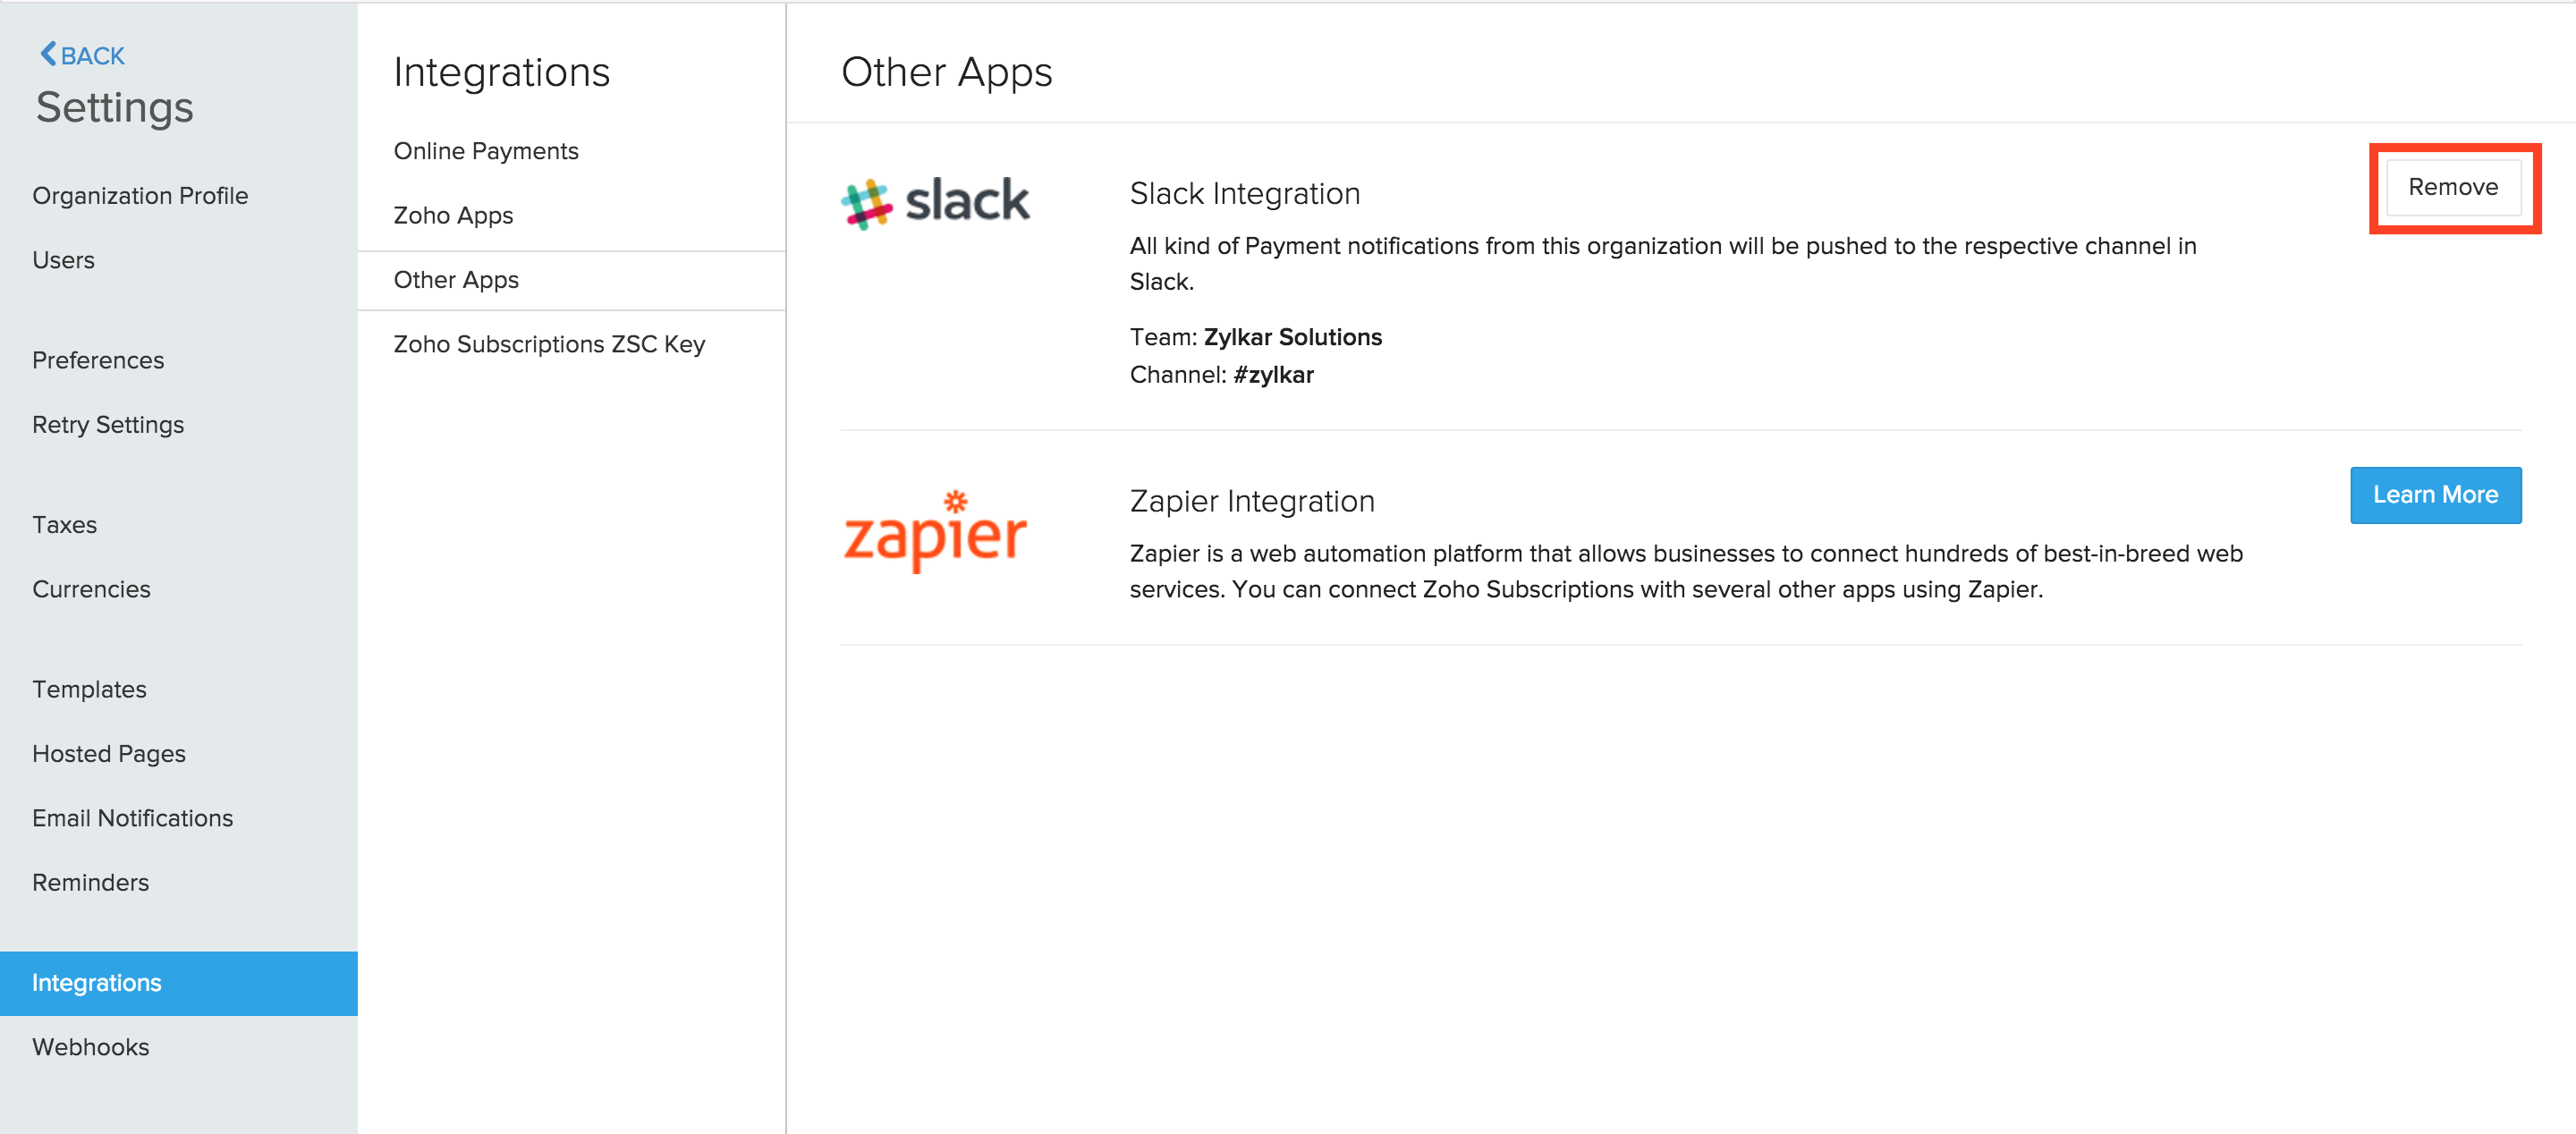
Task: Select Zoho Subscriptions ZSC Key
Action: coord(549,343)
